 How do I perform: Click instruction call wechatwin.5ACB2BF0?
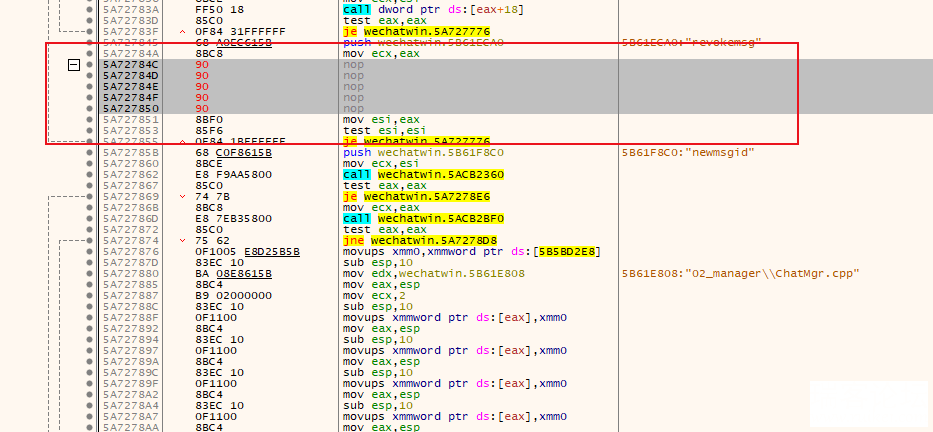coord(424,218)
